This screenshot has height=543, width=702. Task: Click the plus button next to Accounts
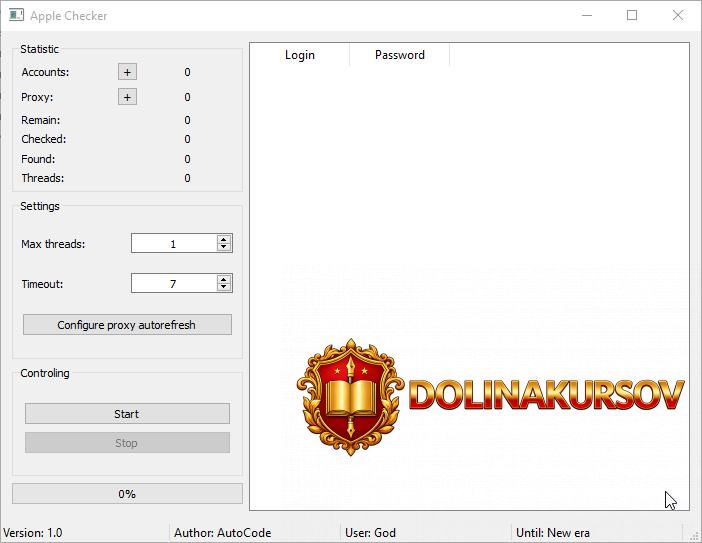pos(127,72)
